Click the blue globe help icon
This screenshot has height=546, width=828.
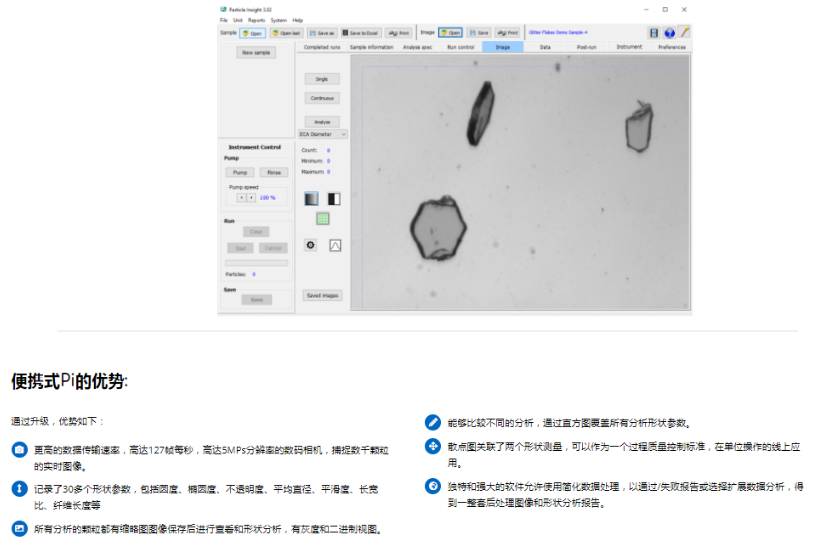tap(669, 33)
